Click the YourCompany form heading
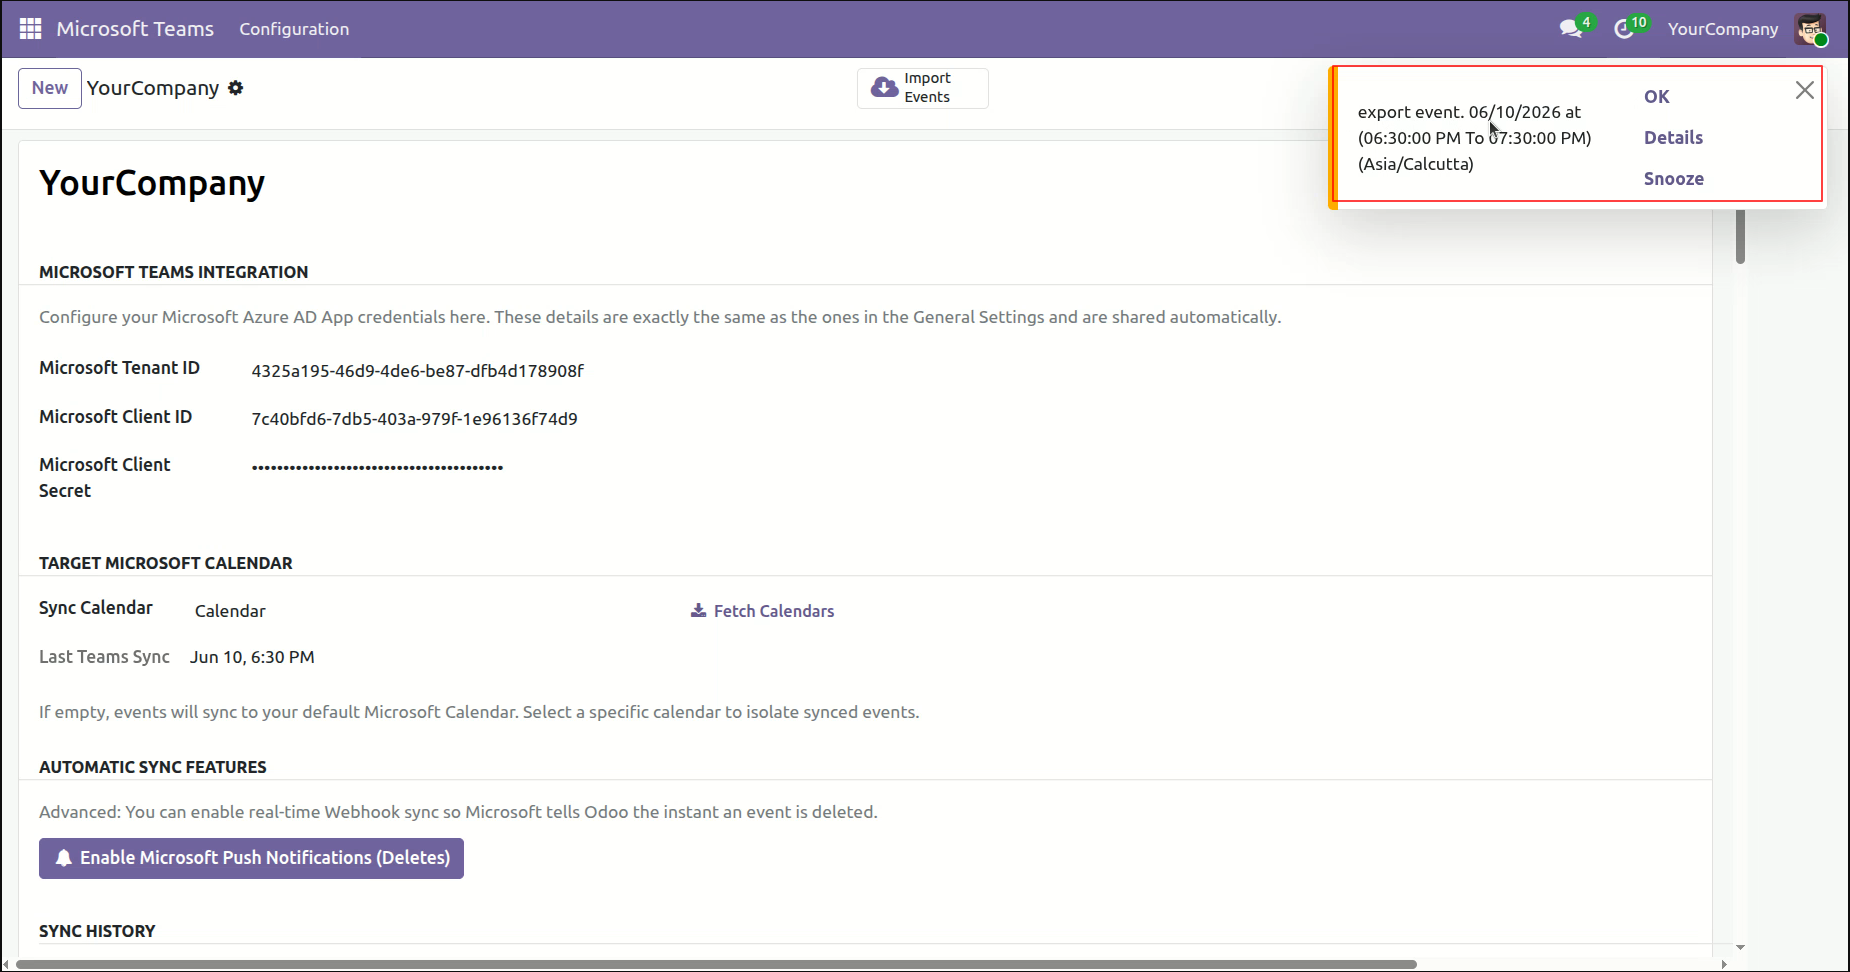The width and height of the screenshot is (1850, 972). pyautogui.click(x=152, y=183)
